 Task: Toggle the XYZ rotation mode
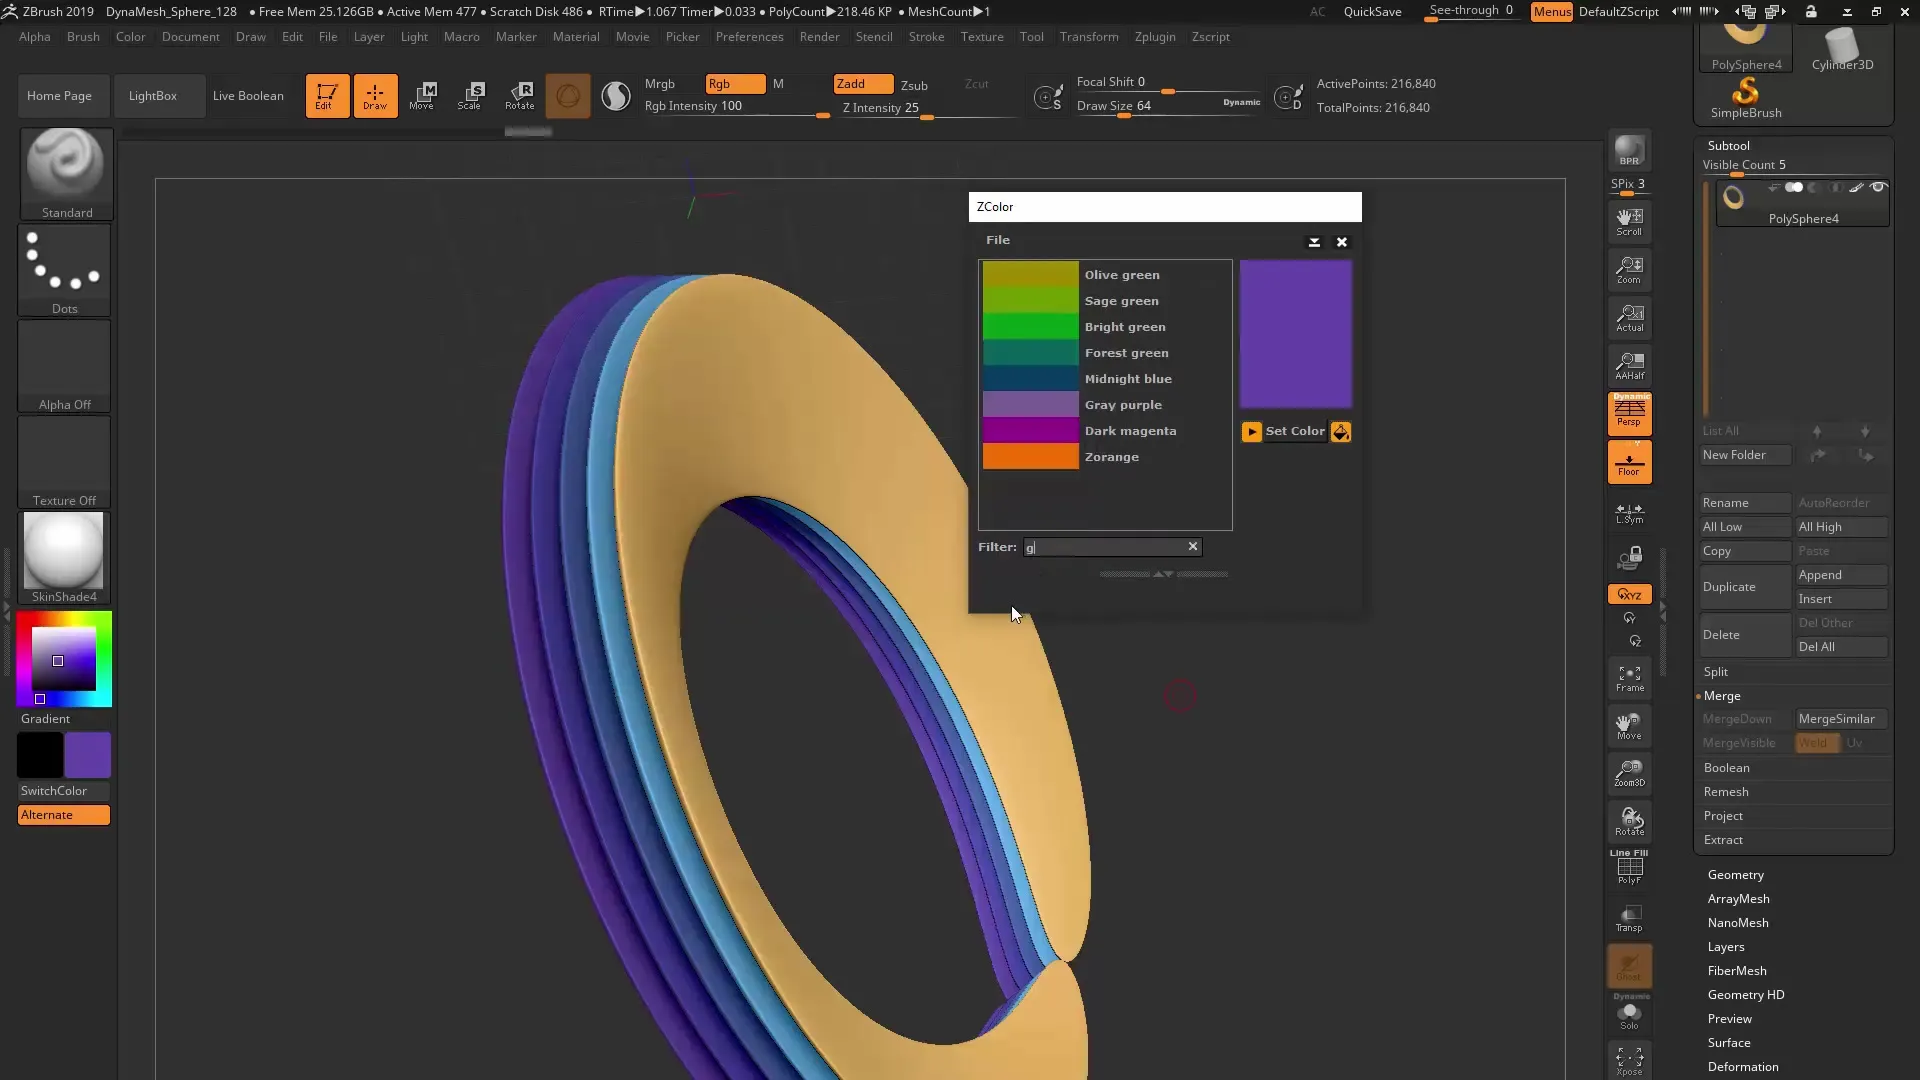click(1629, 595)
